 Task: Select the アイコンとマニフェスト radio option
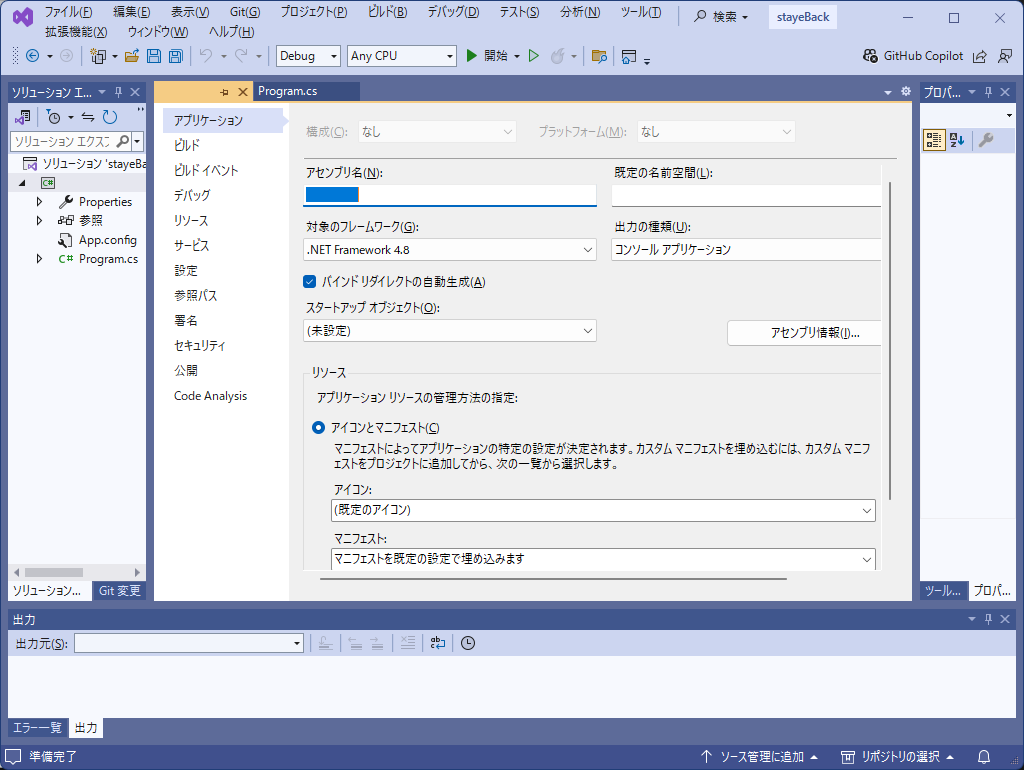click(x=319, y=427)
